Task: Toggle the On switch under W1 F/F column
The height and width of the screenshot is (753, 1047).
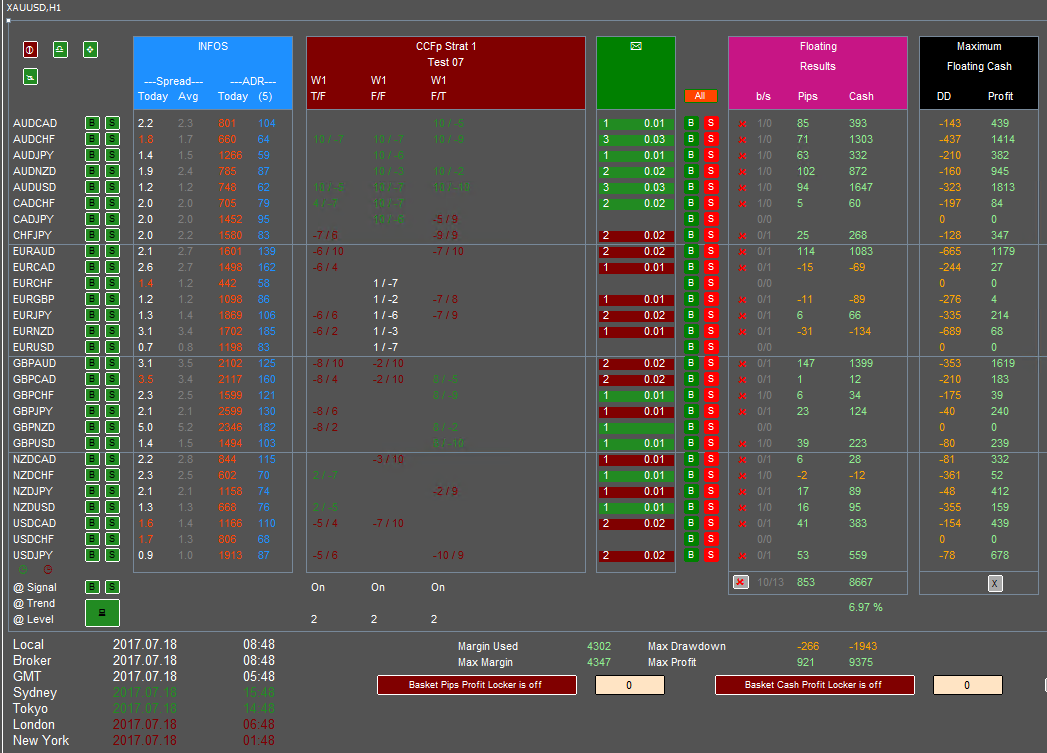Action: click(x=378, y=587)
